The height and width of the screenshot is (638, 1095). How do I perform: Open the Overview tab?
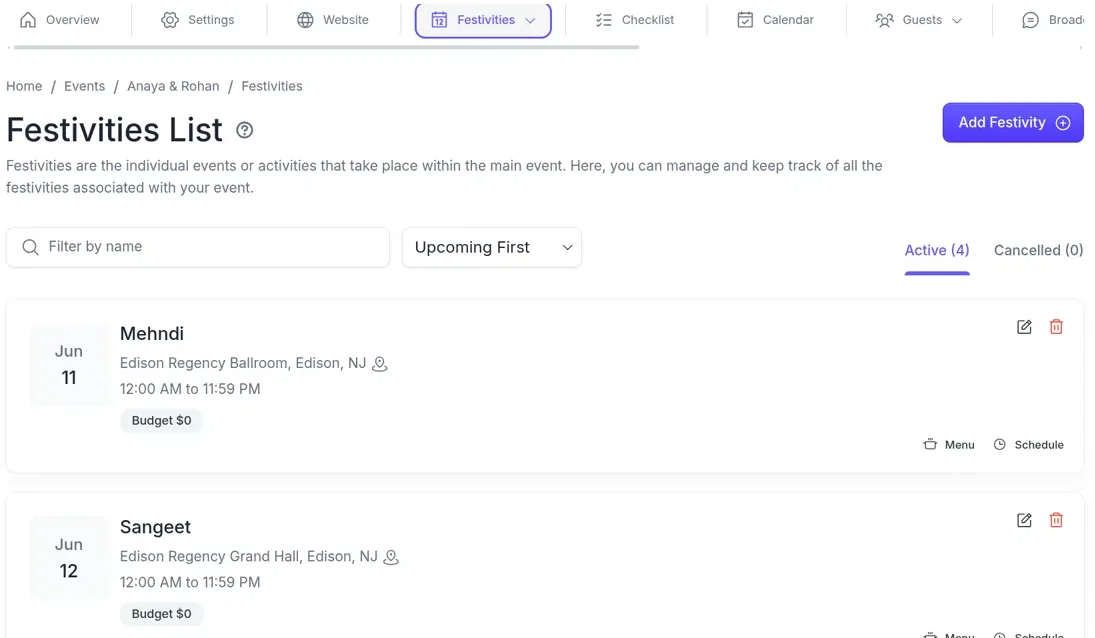59,20
